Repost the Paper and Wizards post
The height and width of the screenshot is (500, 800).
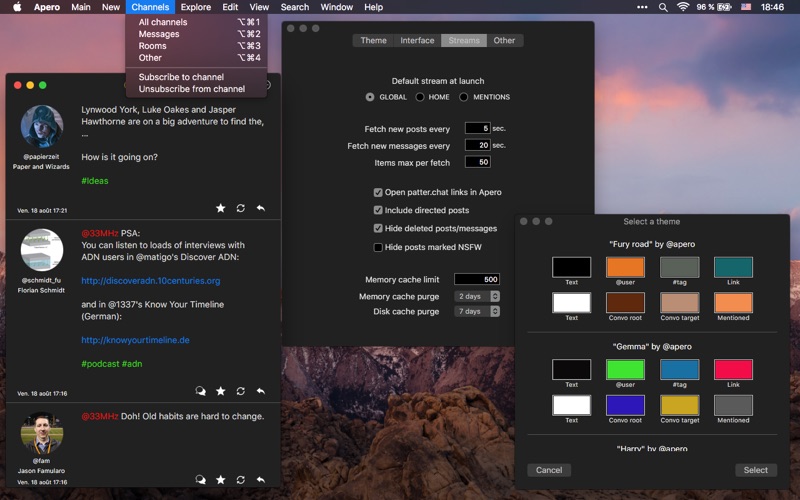[x=241, y=208]
